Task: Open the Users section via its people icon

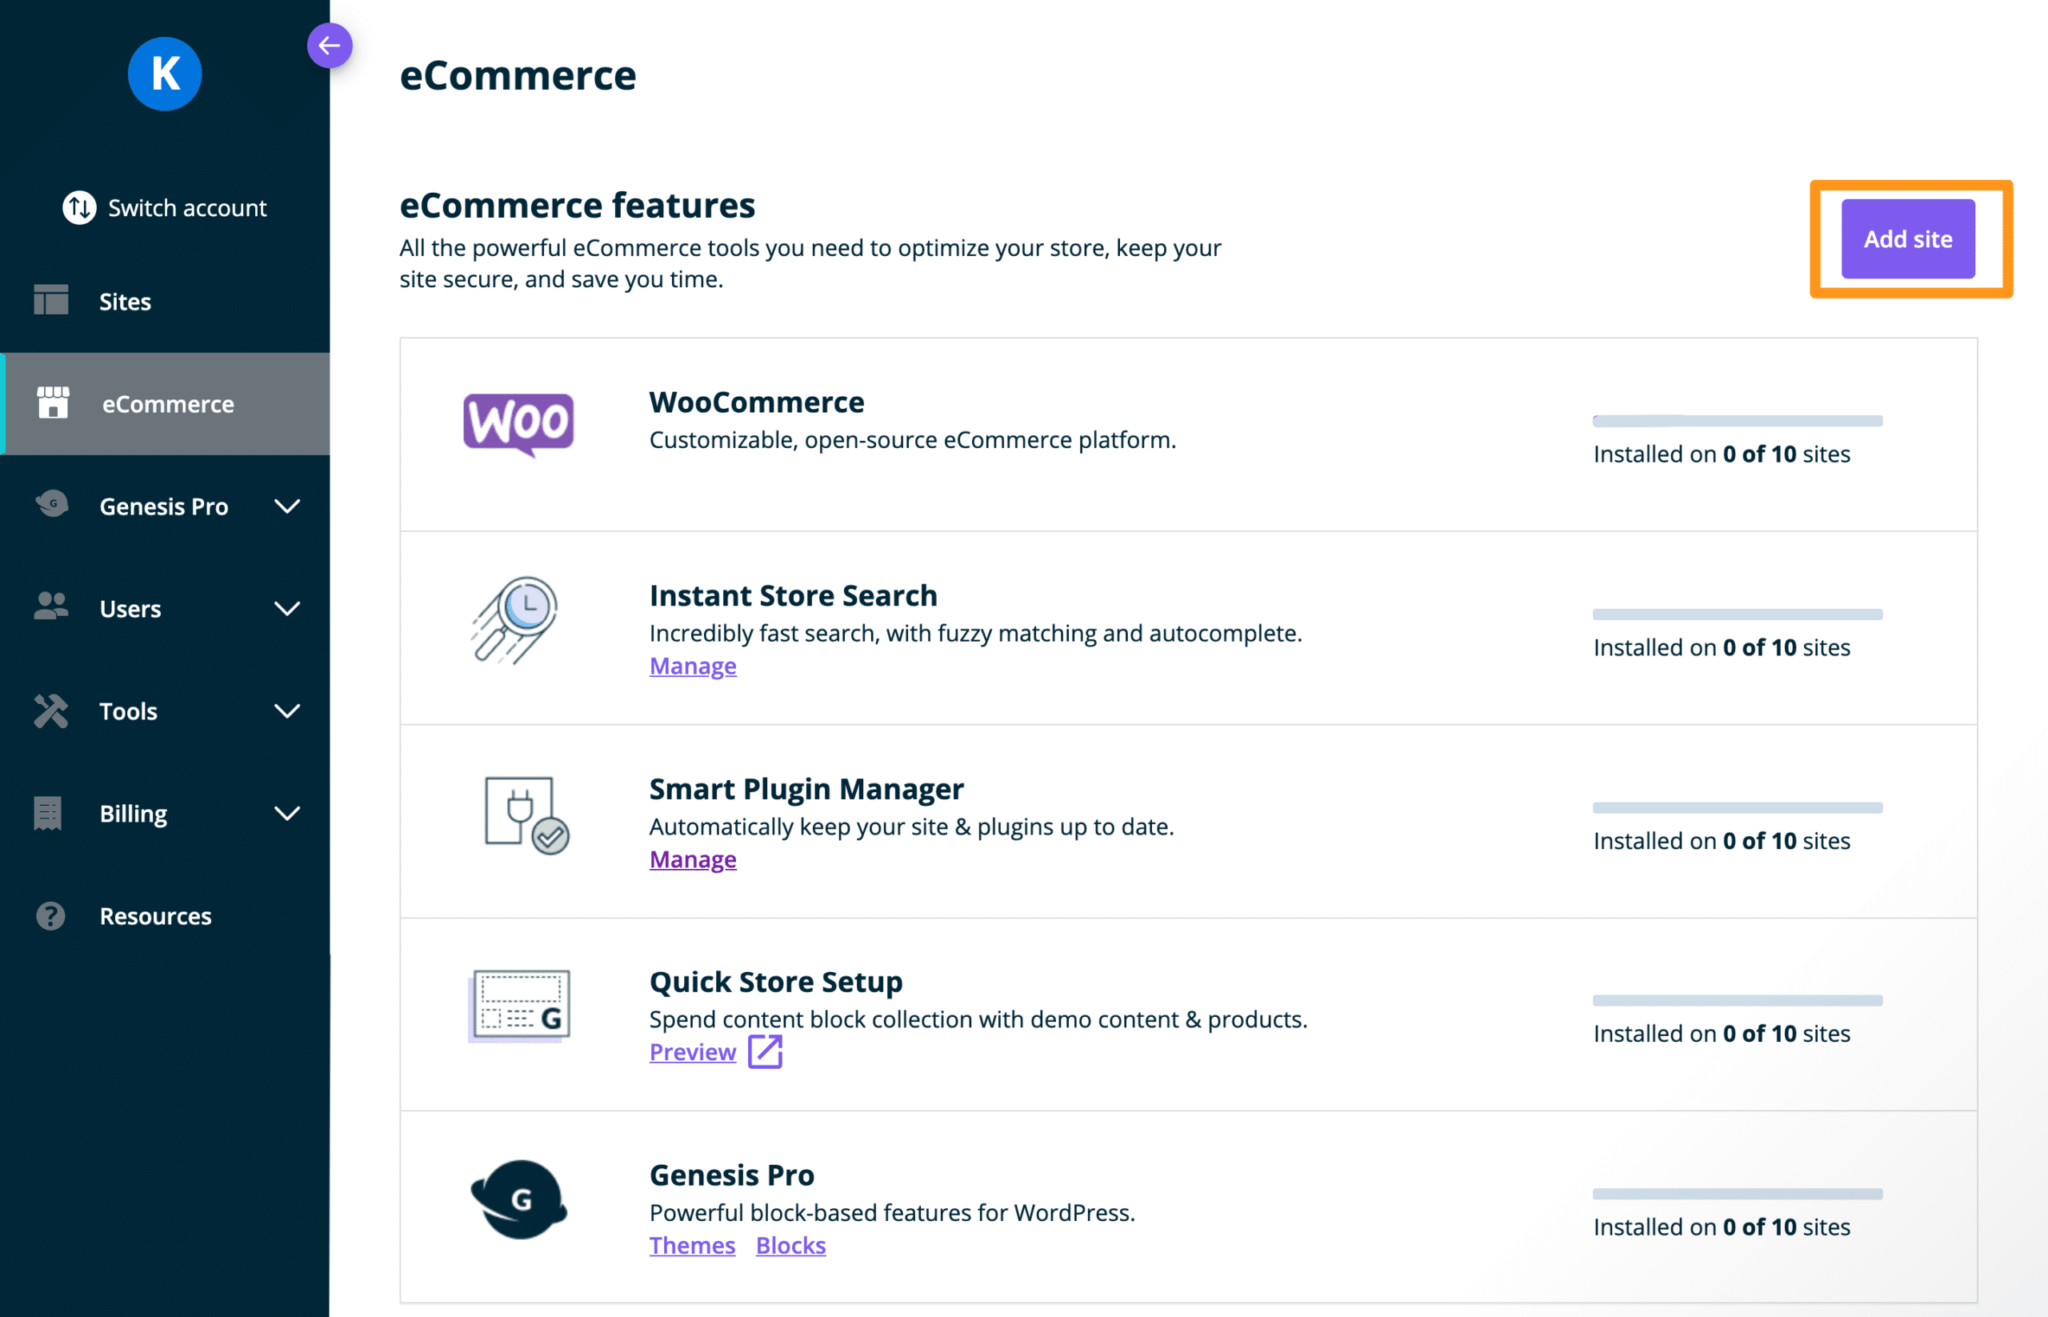Action: coord(50,608)
